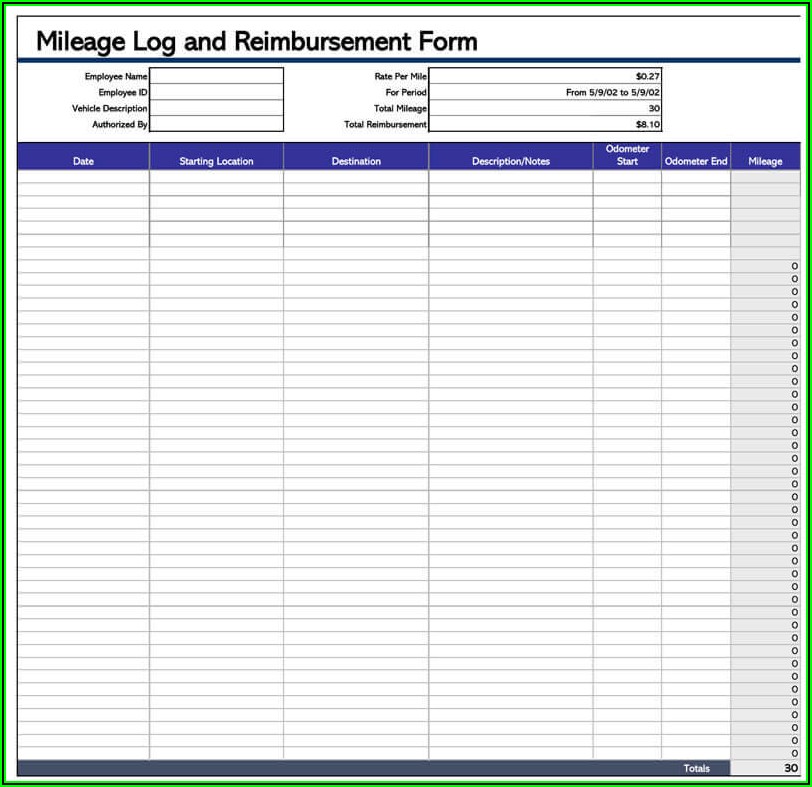Click the Rate Per Mile value cell
This screenshot has height=787, width=812.
[545, 76]
